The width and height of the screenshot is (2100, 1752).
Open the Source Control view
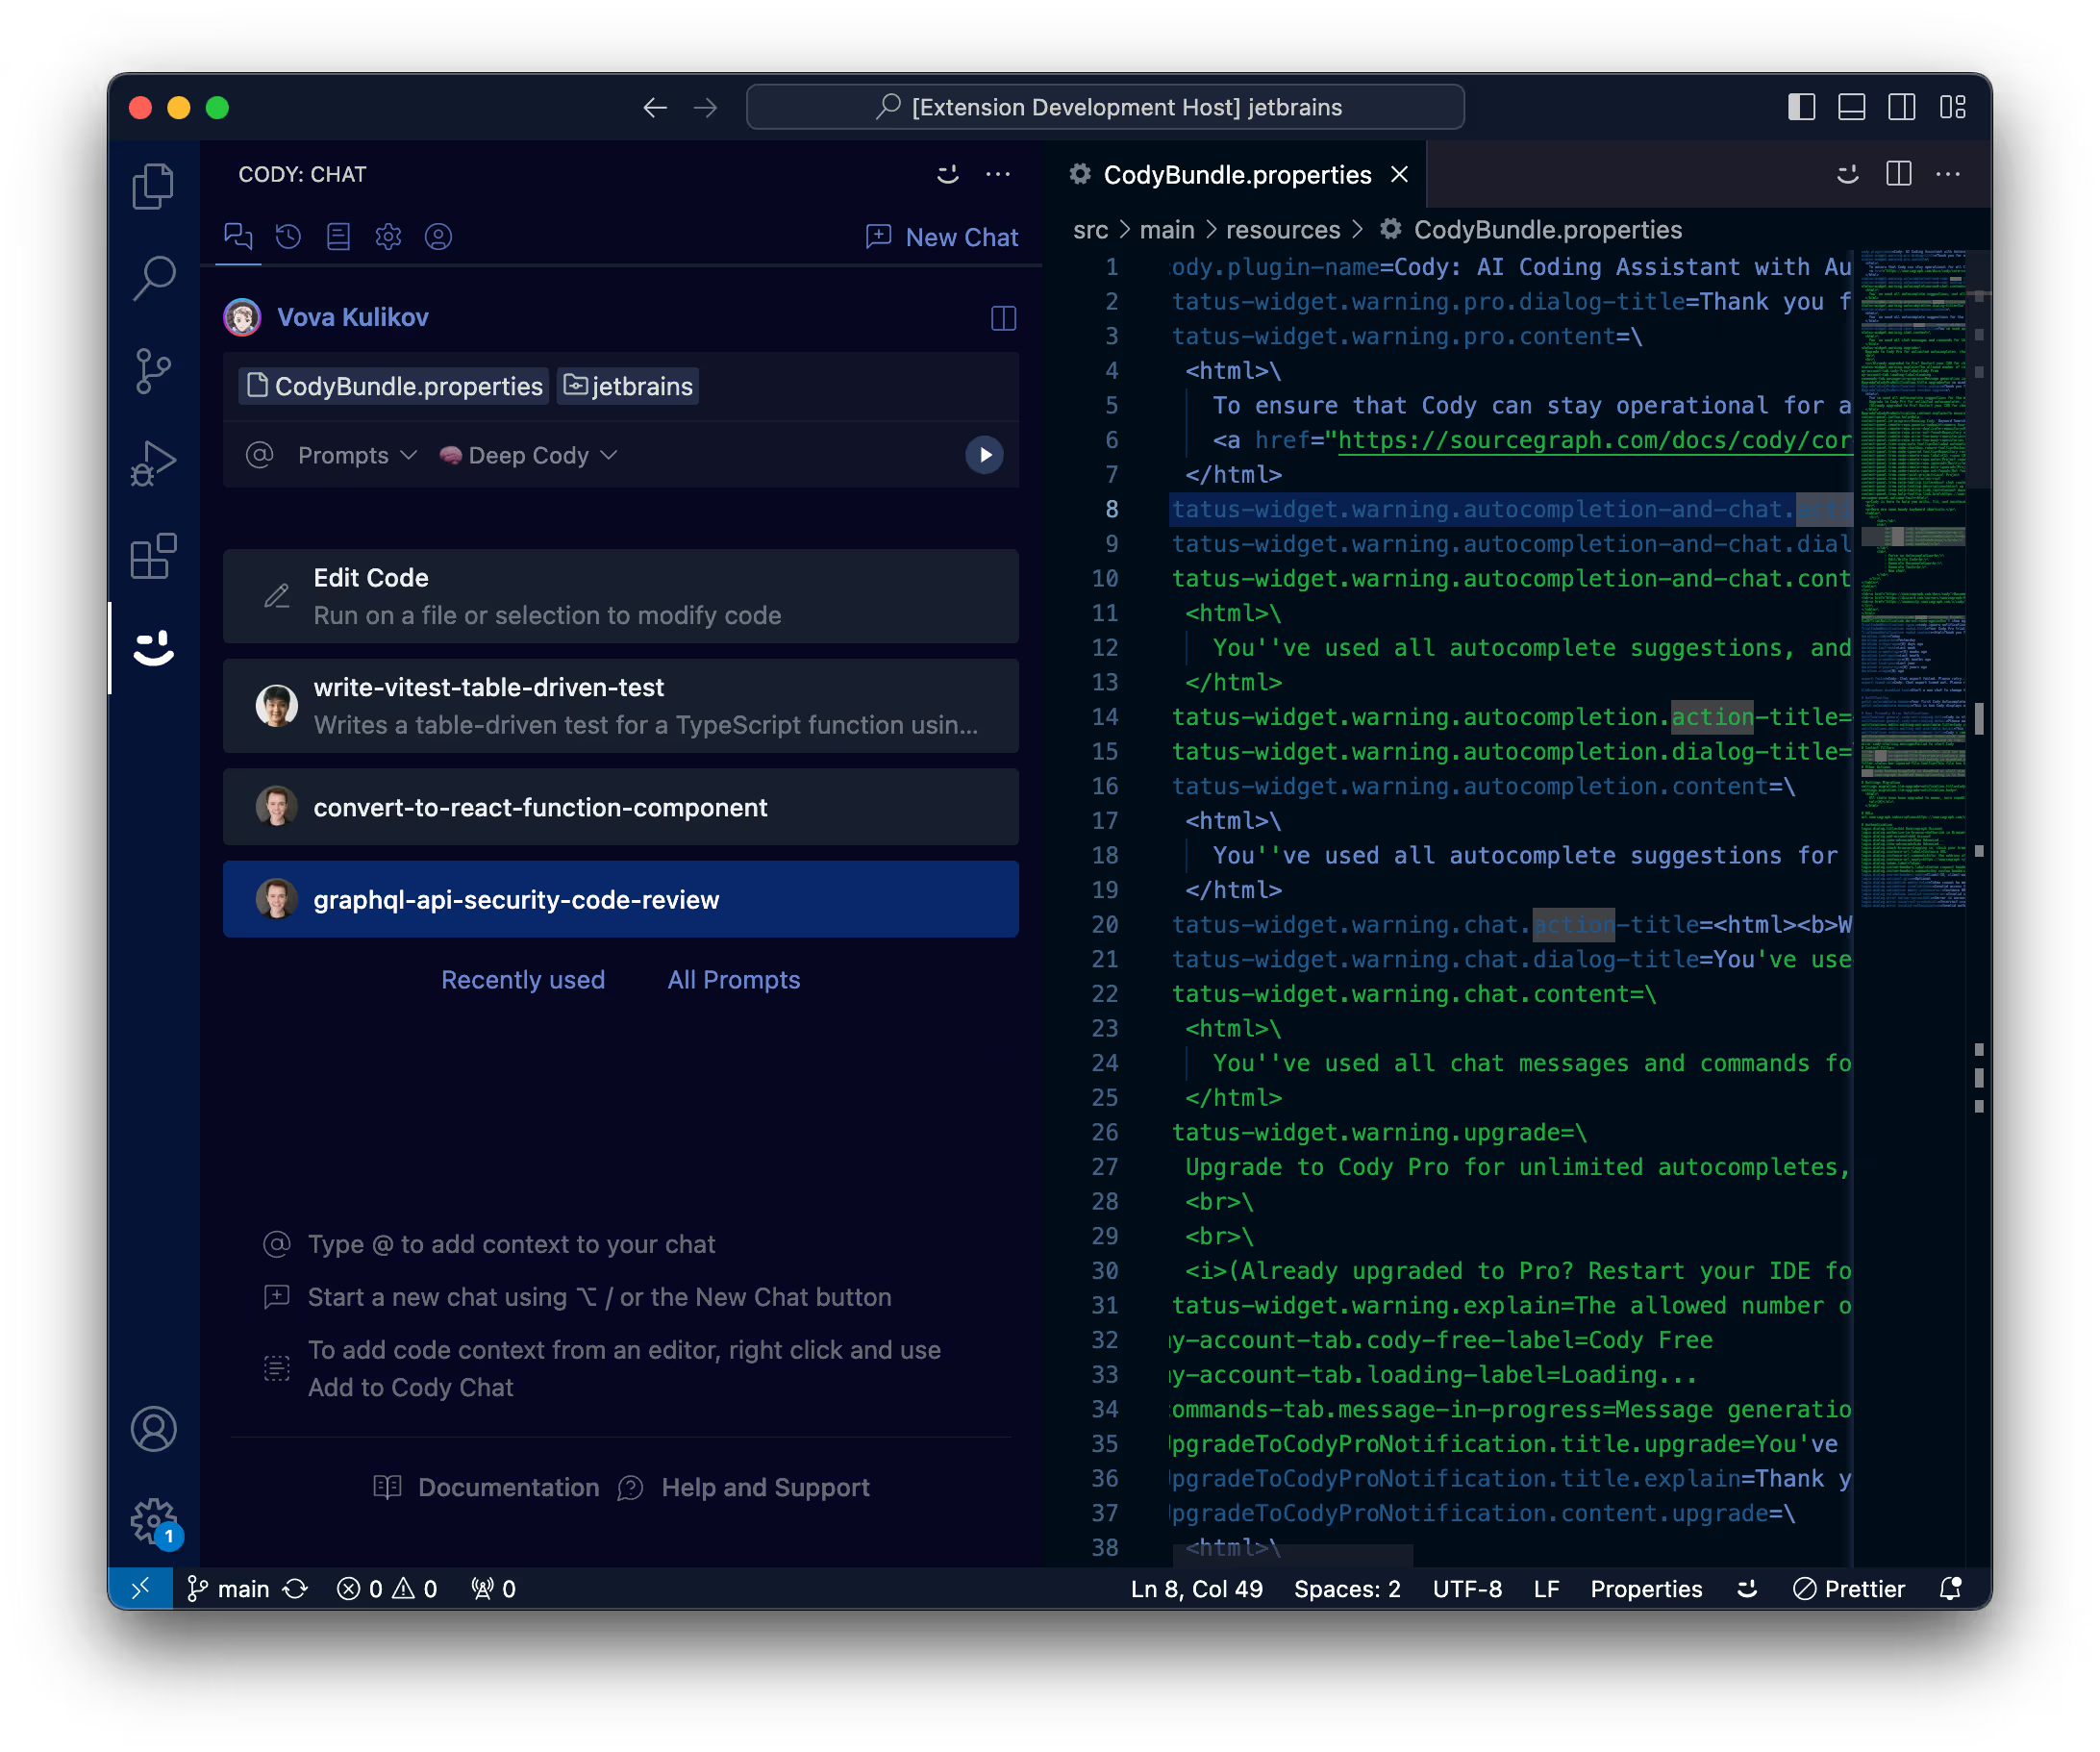coord(154,371)
